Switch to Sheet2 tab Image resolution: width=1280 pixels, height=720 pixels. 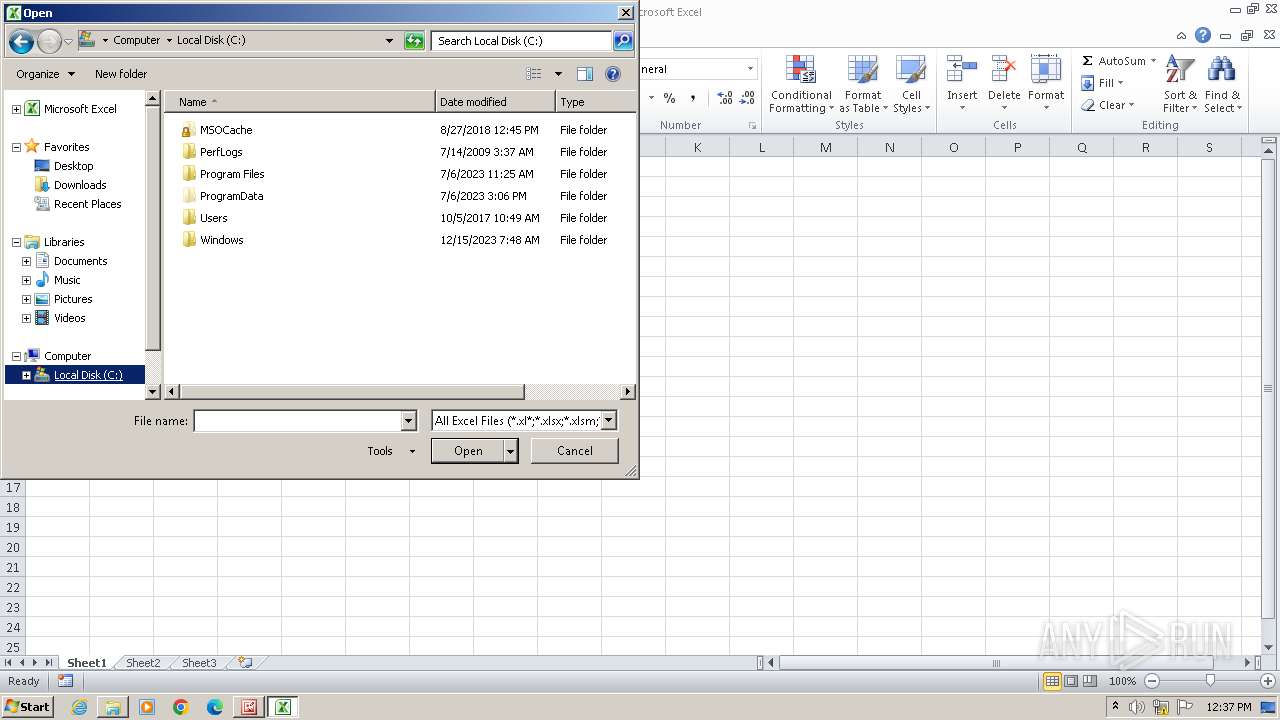coord(143,663)
